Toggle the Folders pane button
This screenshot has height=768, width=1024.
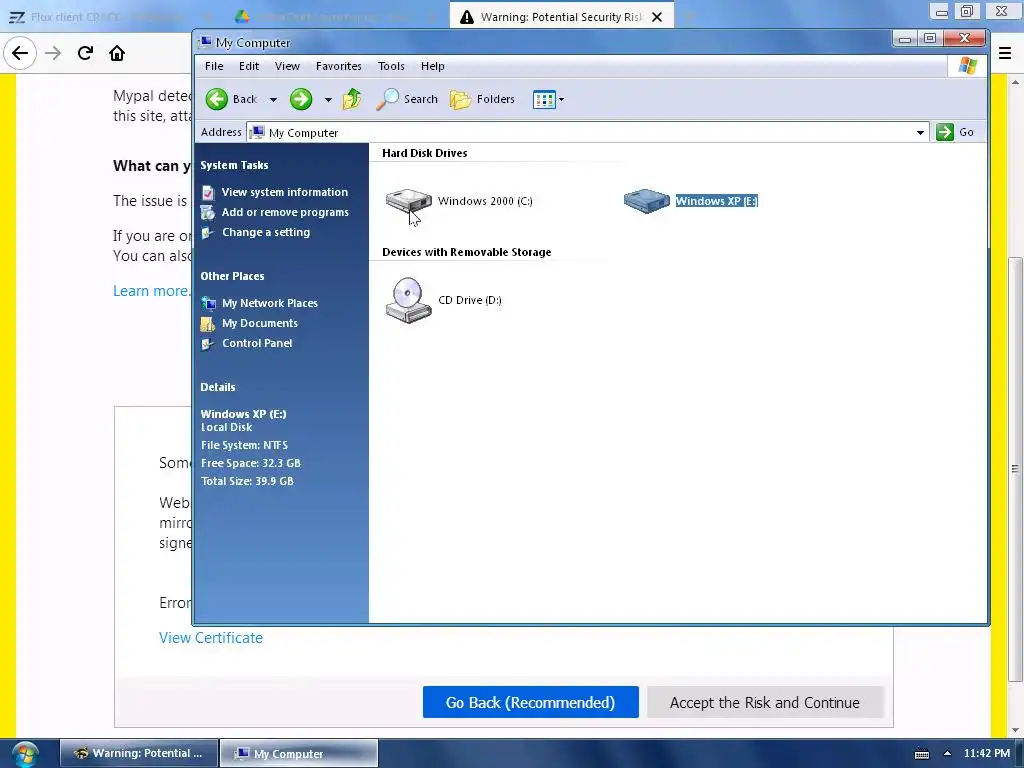[483, 99]
